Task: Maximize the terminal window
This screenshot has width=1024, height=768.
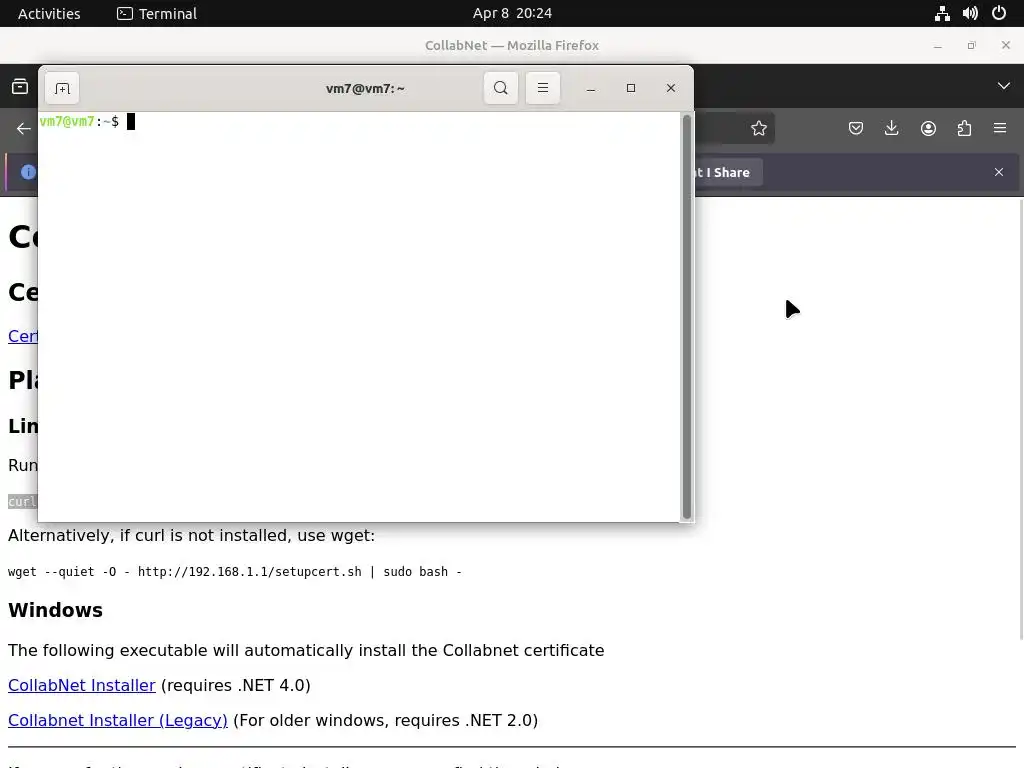Action: (631, 88)
